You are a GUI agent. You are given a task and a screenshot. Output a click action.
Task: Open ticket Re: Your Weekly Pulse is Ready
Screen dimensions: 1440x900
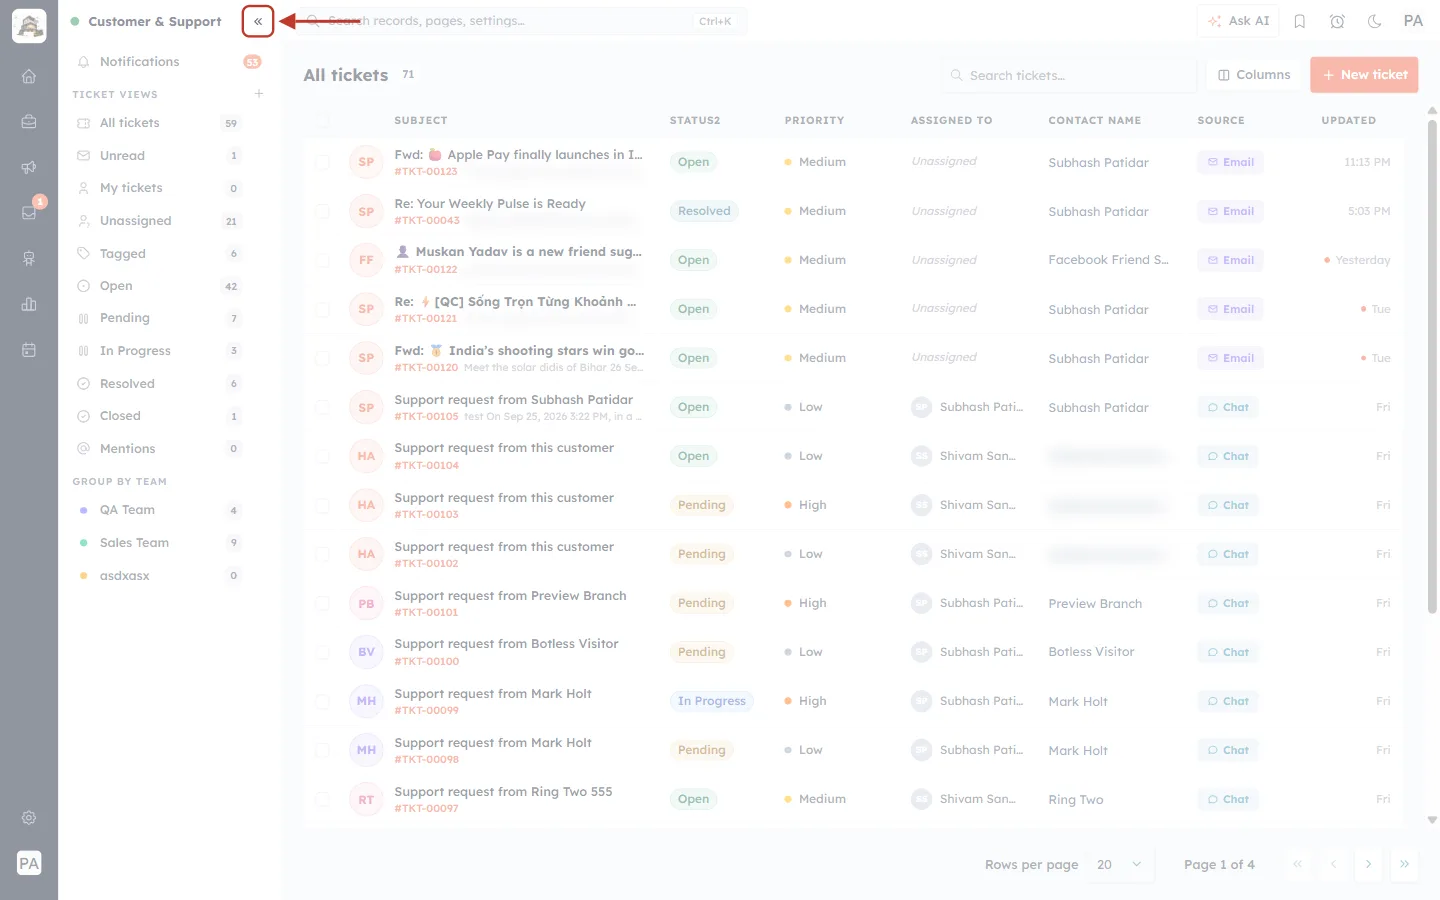point(490,204)
